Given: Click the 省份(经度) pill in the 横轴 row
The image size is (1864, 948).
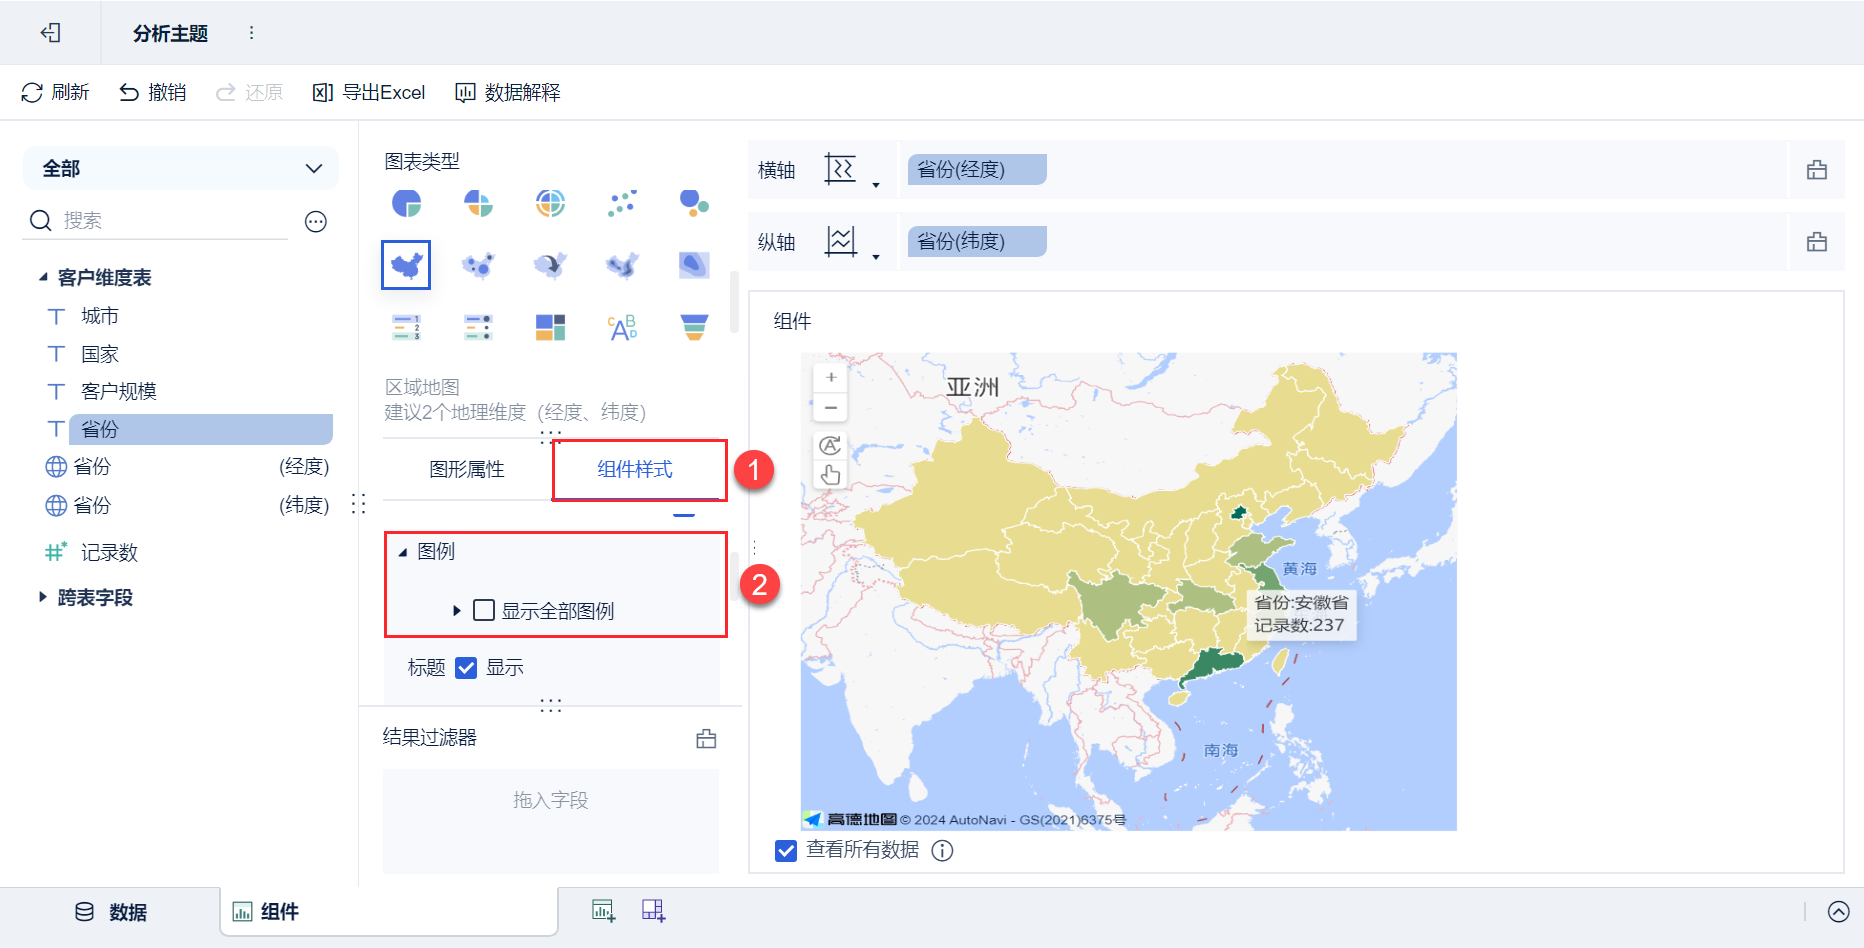Looking at the screenshot, I should (x=977, y=170).
